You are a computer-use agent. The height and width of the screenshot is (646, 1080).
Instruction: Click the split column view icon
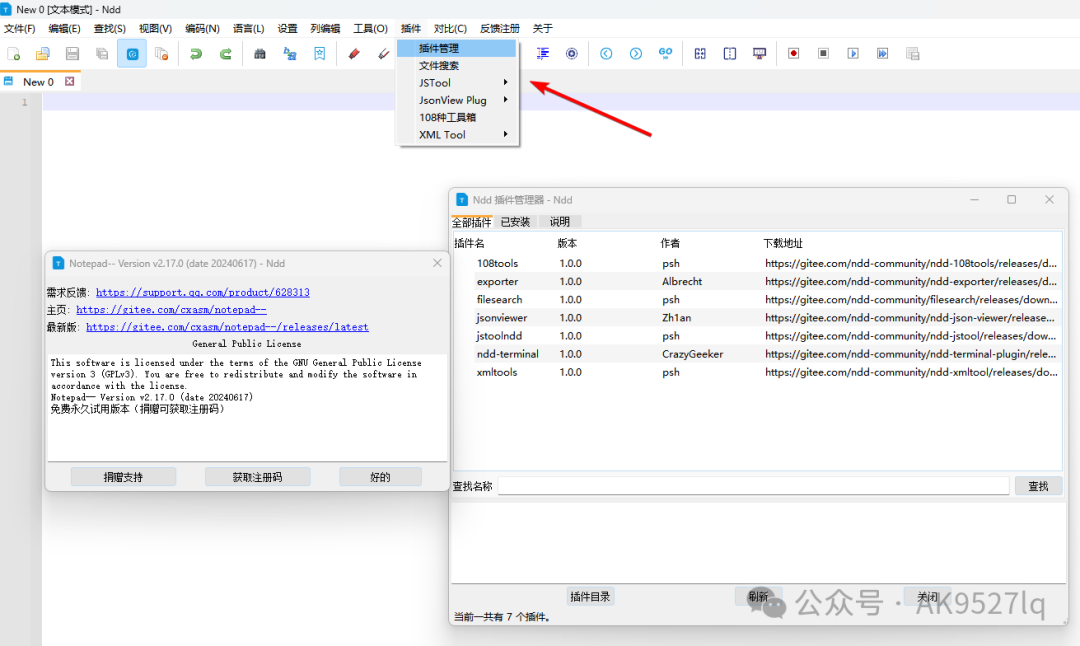[729, 54]
